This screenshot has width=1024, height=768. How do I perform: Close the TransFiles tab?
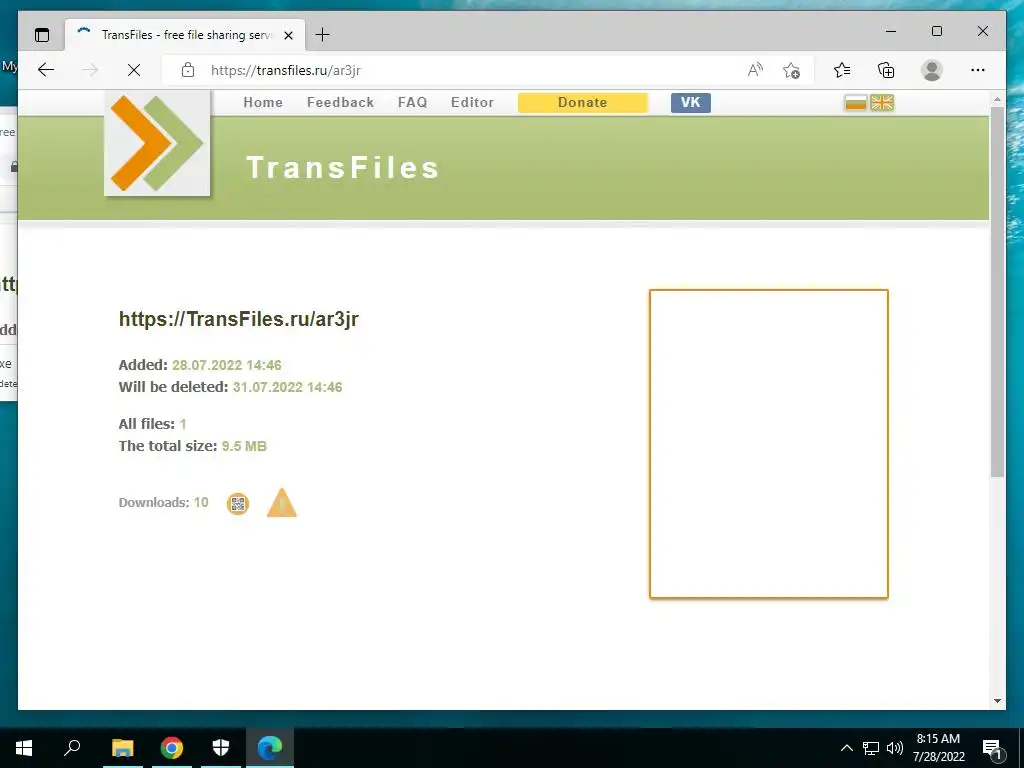tap(288, 35)
